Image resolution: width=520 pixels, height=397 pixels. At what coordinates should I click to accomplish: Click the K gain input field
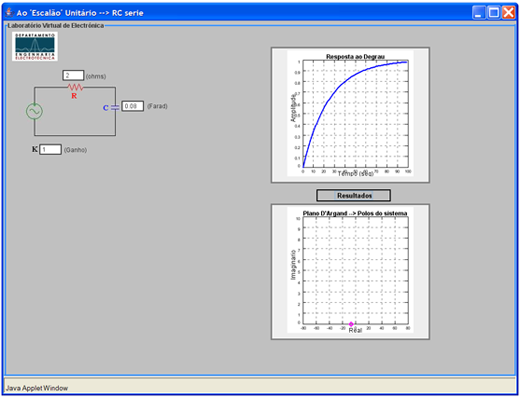pyautogui.click(x=50, y=149)
